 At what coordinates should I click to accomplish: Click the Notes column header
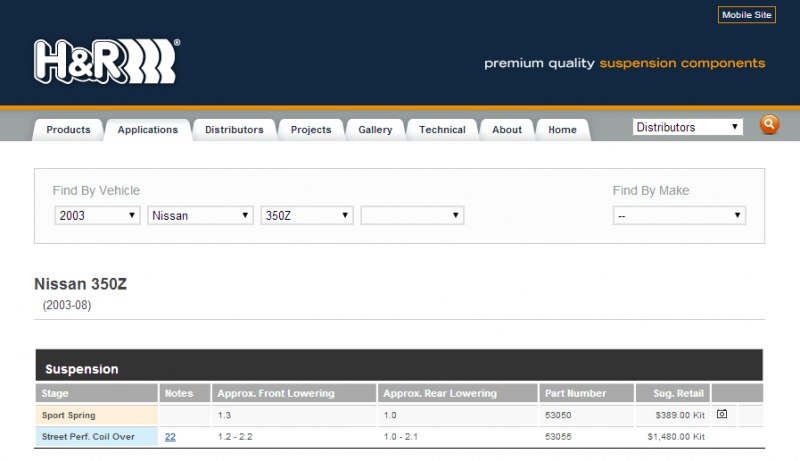tap(185, 393)
